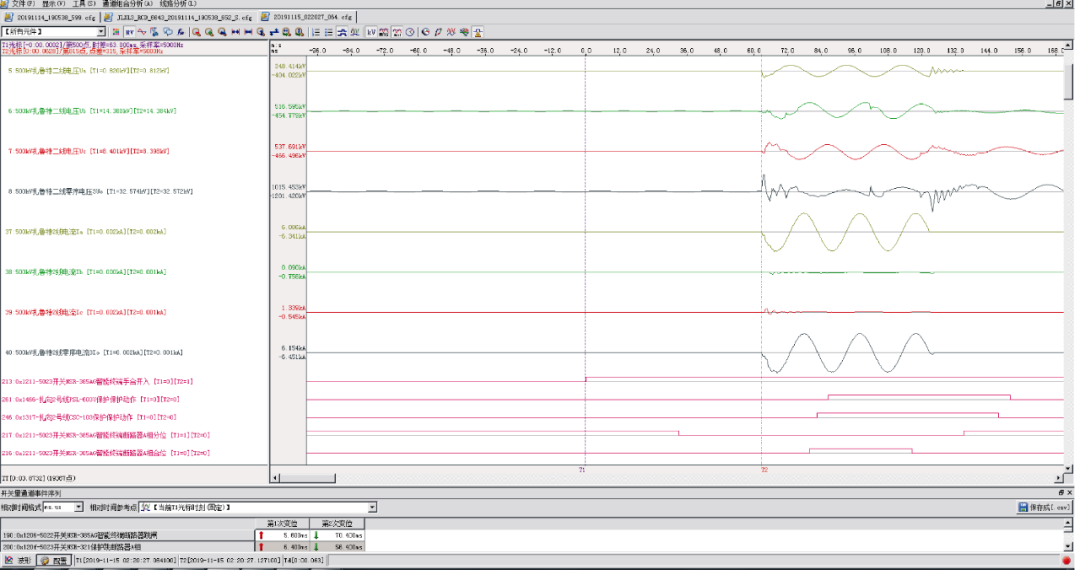This screenshot has height=575, width=1080.
Task: Click the red record indicator in status bar
Action: (1066, 561)
